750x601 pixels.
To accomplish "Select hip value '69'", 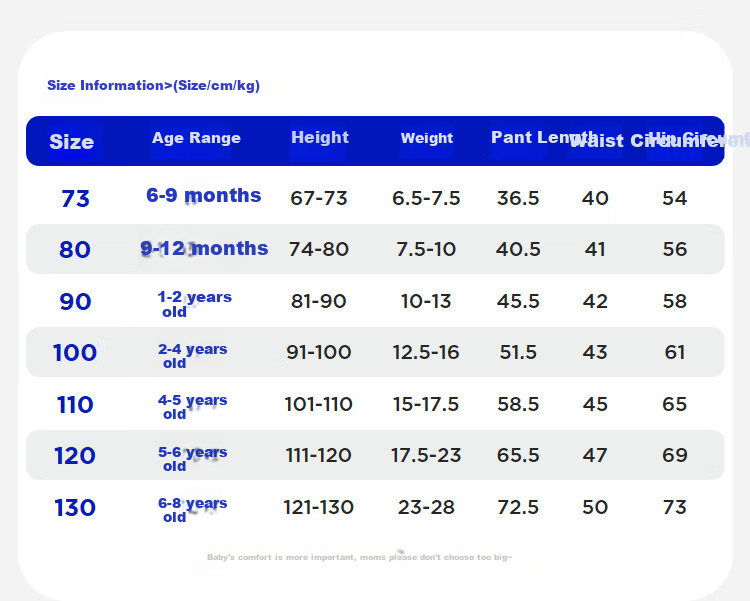I will [674, 455].
